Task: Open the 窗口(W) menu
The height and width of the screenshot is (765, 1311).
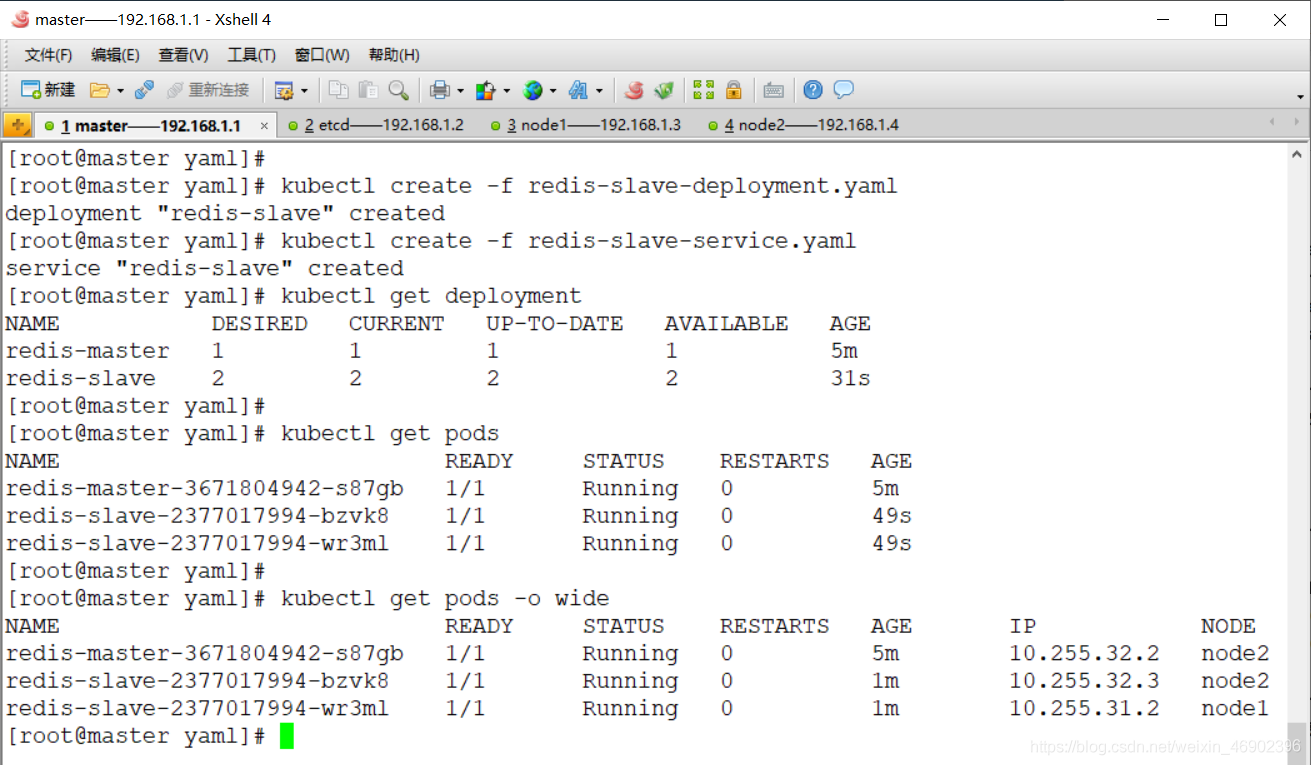Action: tap(322, 55)
